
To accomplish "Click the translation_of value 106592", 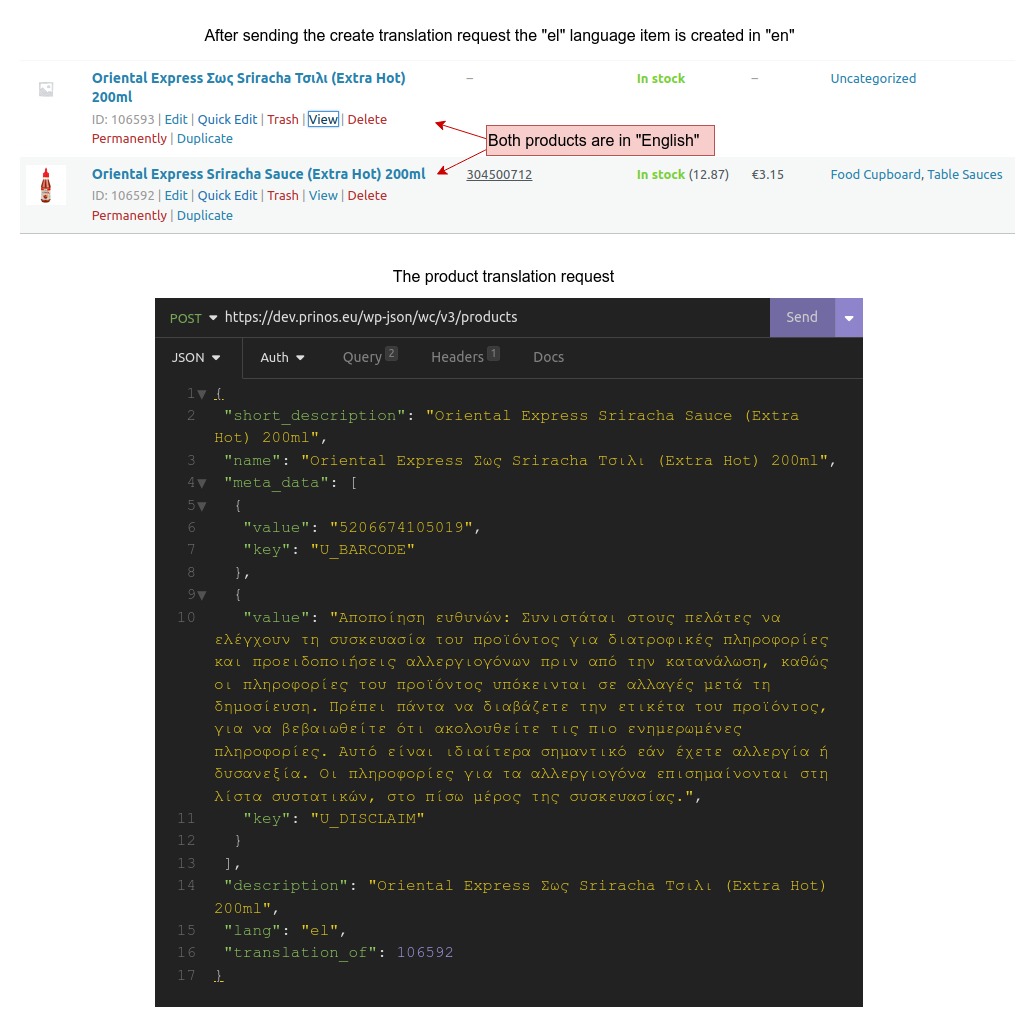I will (424, 952).
